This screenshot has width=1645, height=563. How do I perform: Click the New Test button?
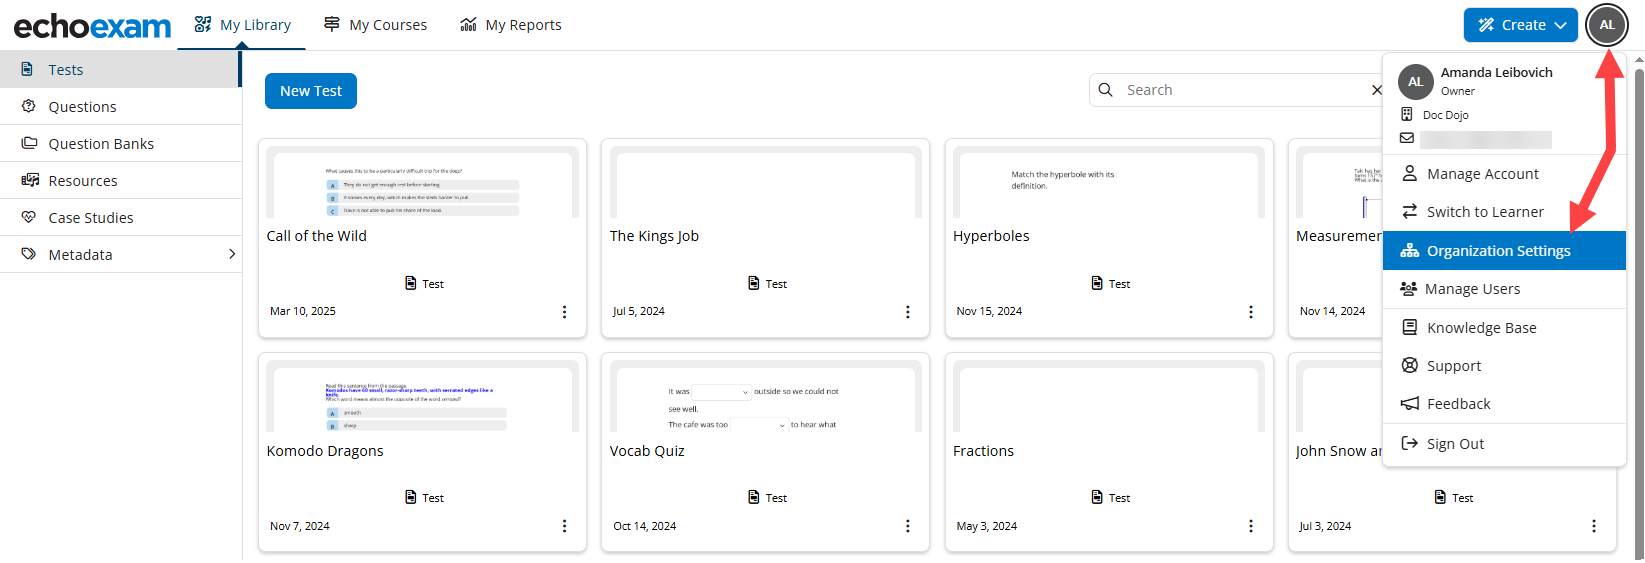310,91
